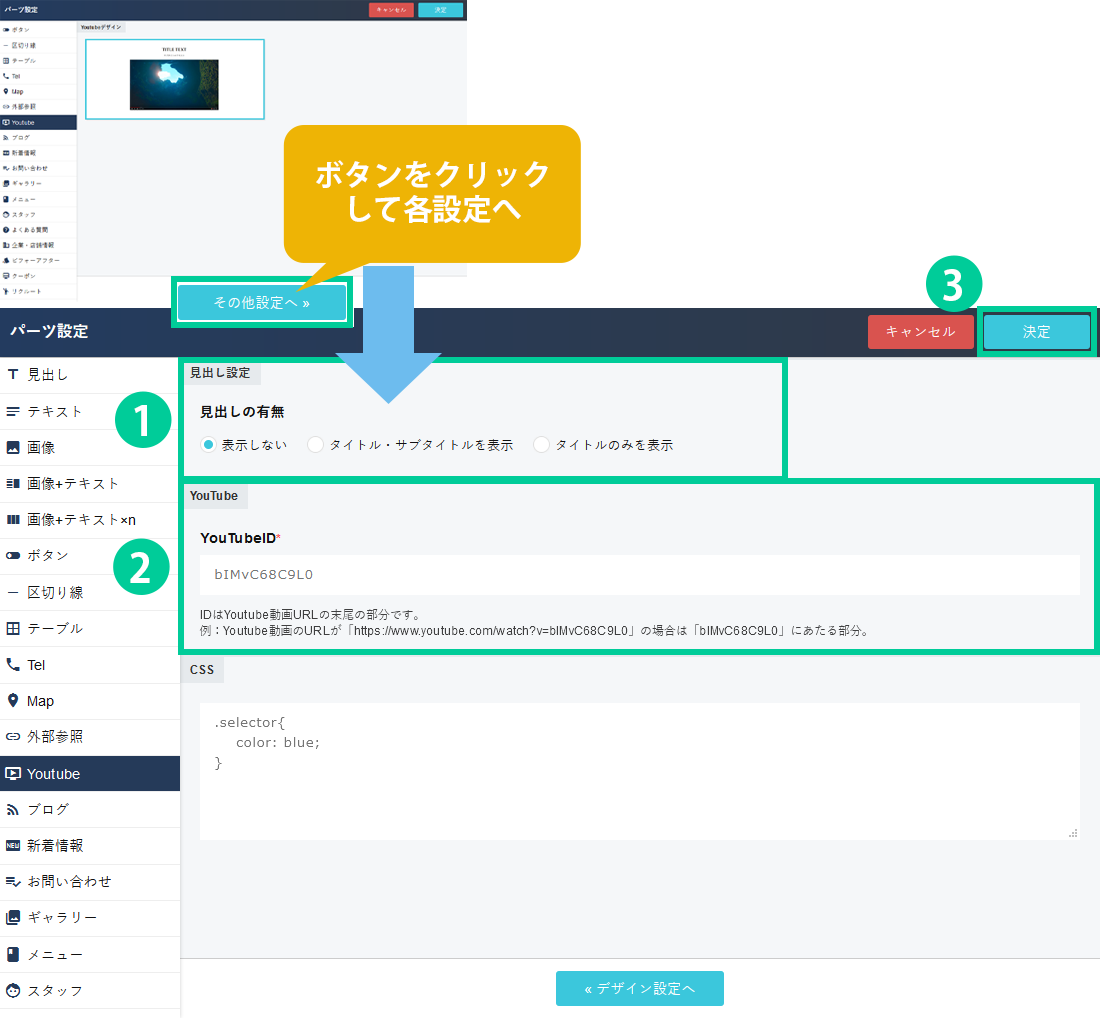Select the Map pin icon
Image resolution: width=1100 pixels, height=1018 pixels.
[x=13, y=701]
